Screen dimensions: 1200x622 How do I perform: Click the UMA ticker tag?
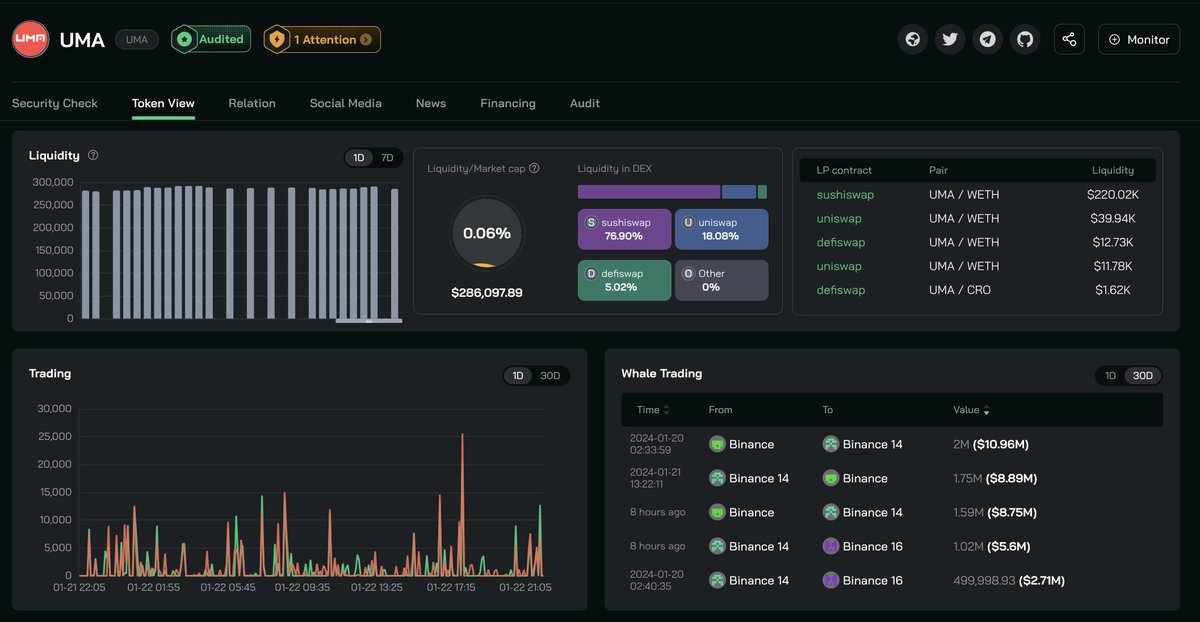point(137,39)
